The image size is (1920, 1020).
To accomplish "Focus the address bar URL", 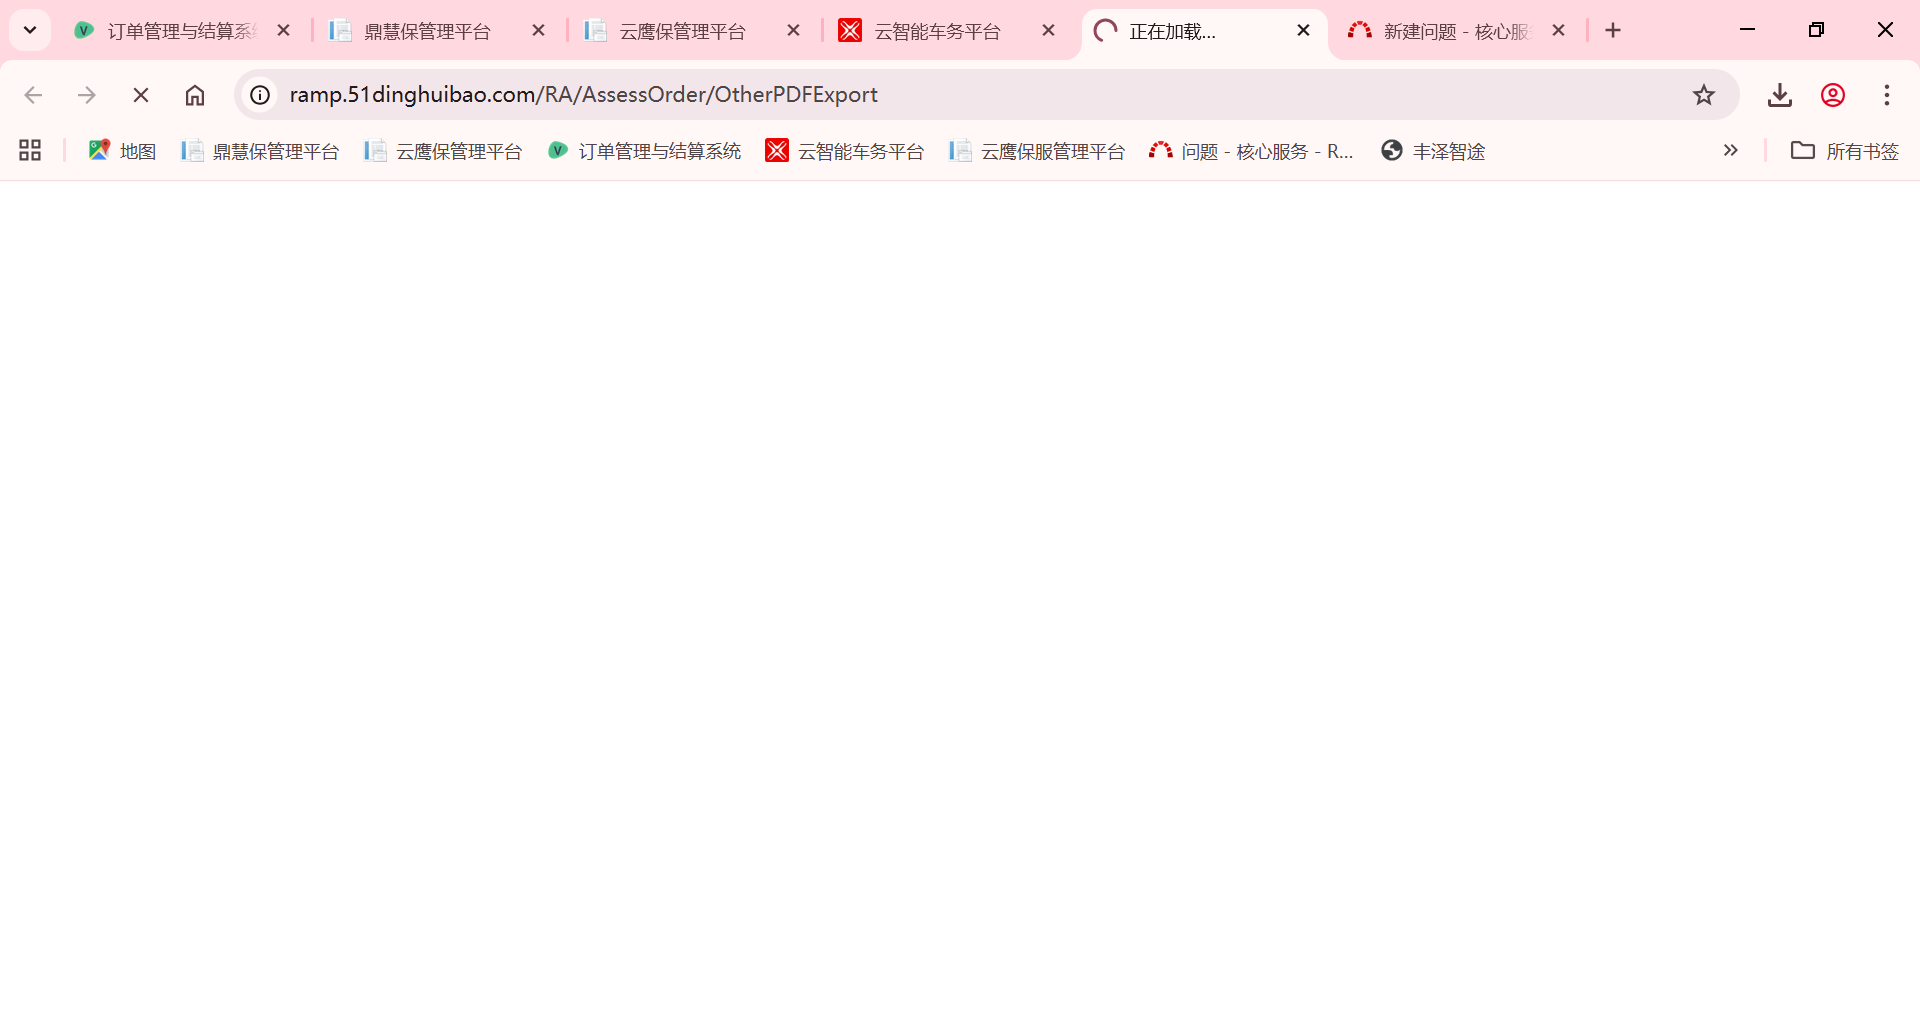I will 583,95.
